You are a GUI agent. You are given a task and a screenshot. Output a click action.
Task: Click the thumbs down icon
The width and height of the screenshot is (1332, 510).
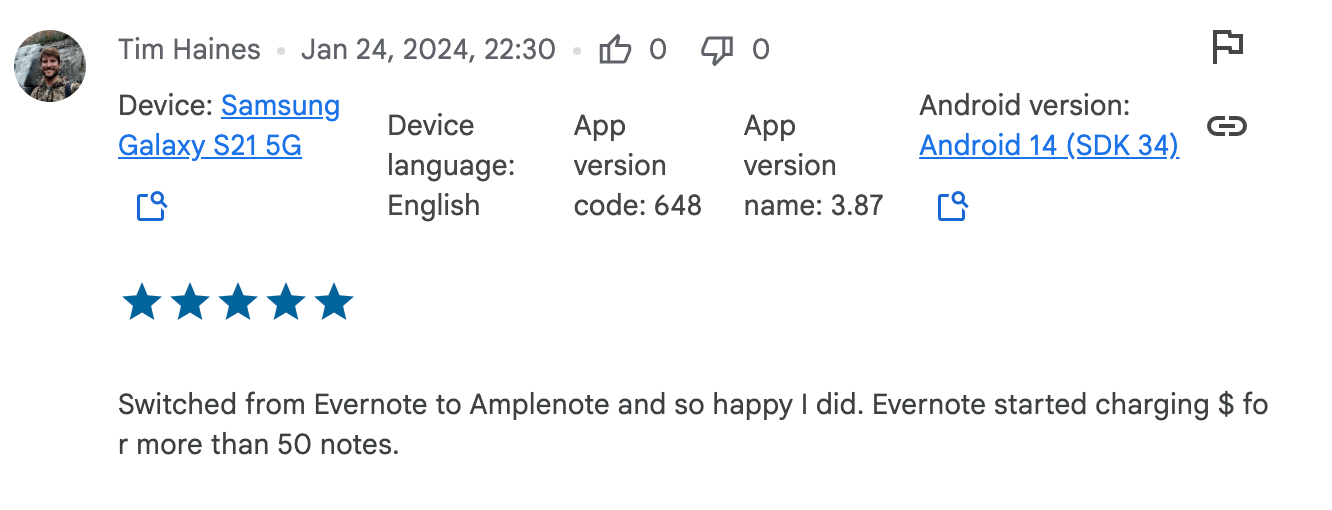pos(718,50)
